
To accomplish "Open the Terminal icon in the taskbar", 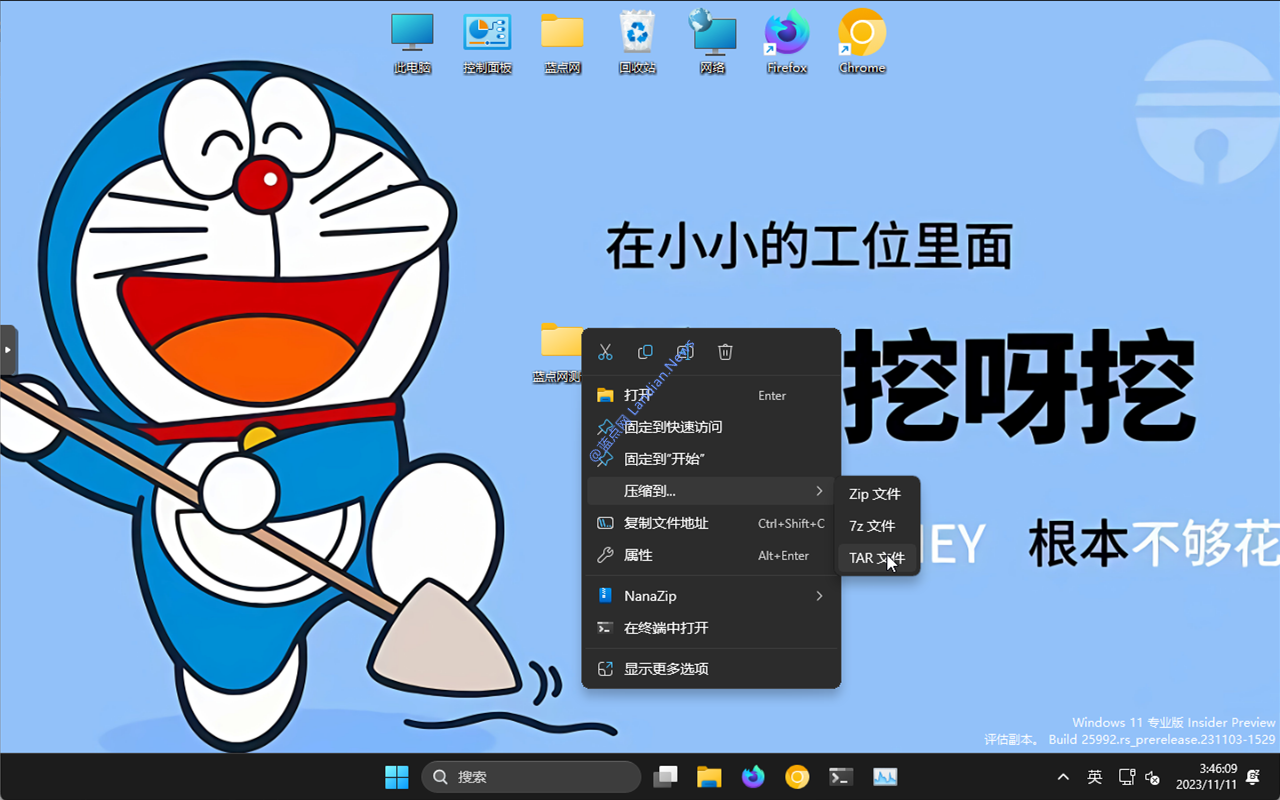I will tap(841, 777).
